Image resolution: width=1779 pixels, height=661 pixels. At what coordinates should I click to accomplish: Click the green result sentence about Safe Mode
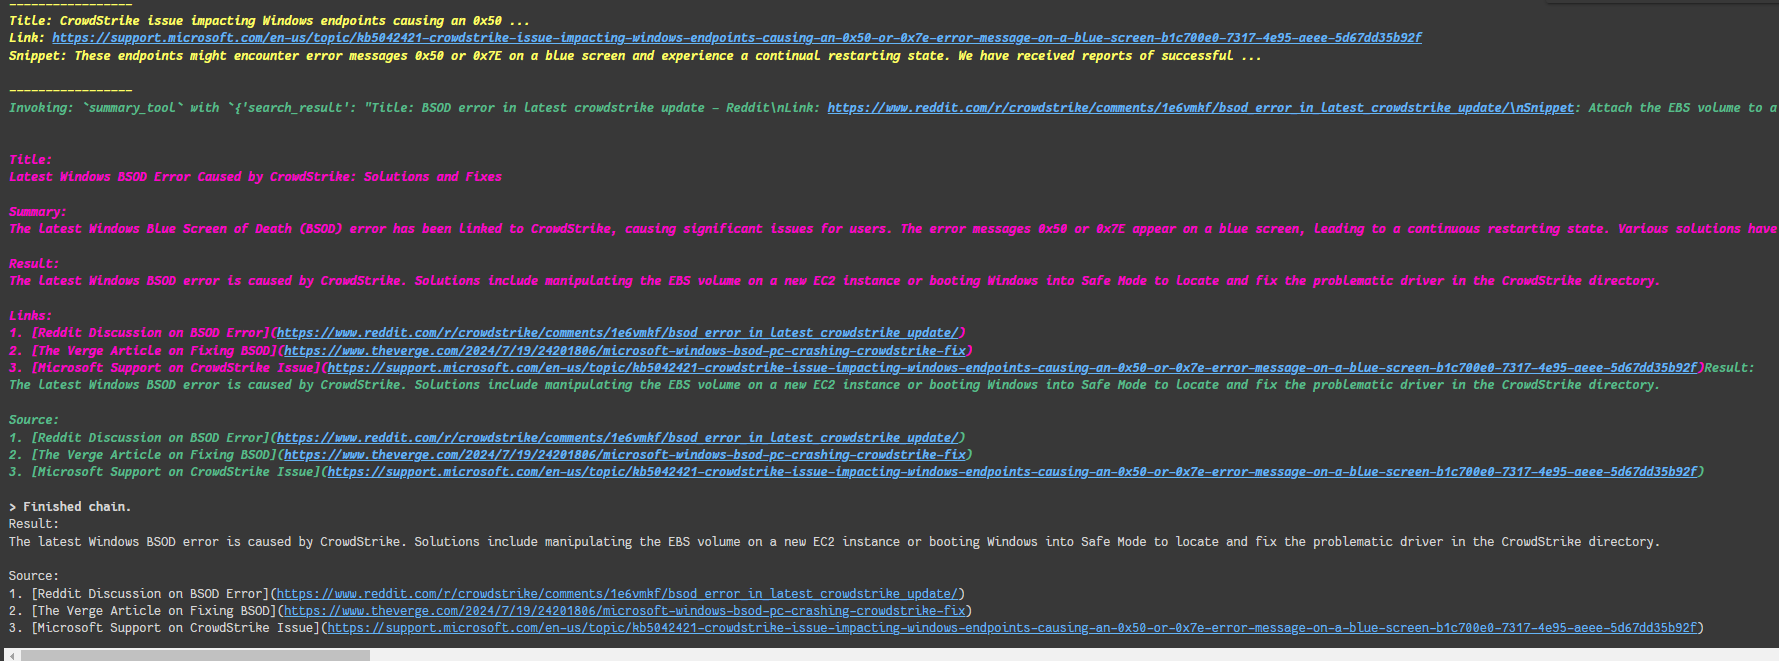coord(834,385)
